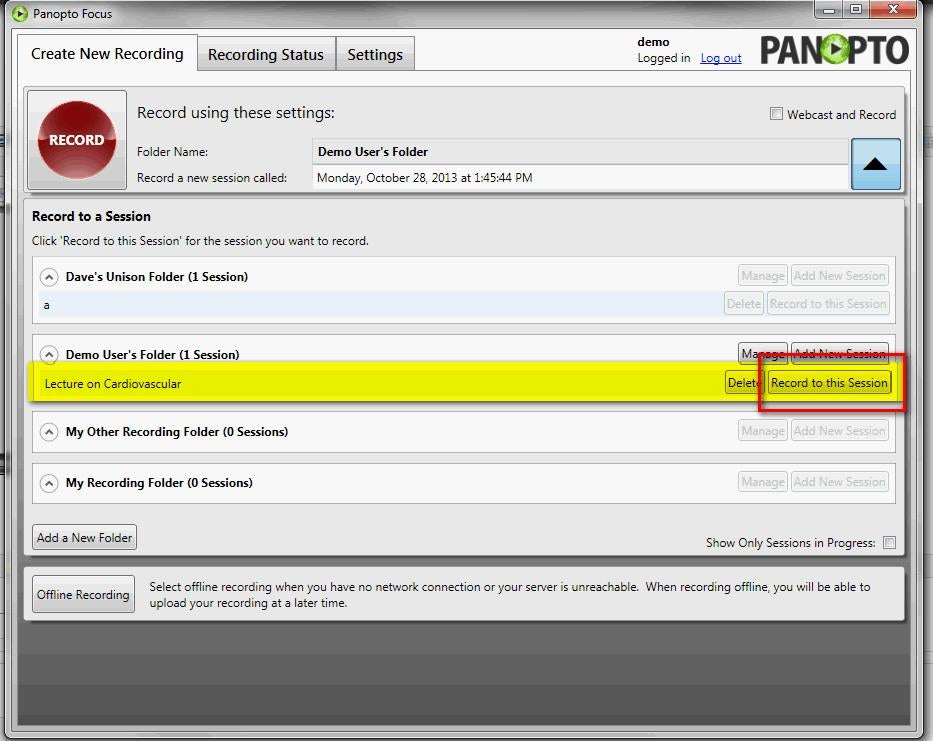Enable Webcast and Record checkbox

pos(776,114)
